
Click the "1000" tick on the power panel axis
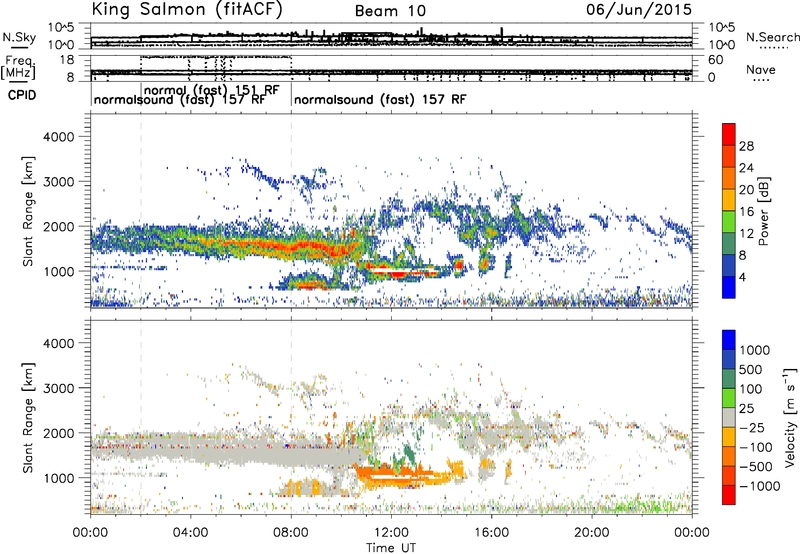[59, 271]
